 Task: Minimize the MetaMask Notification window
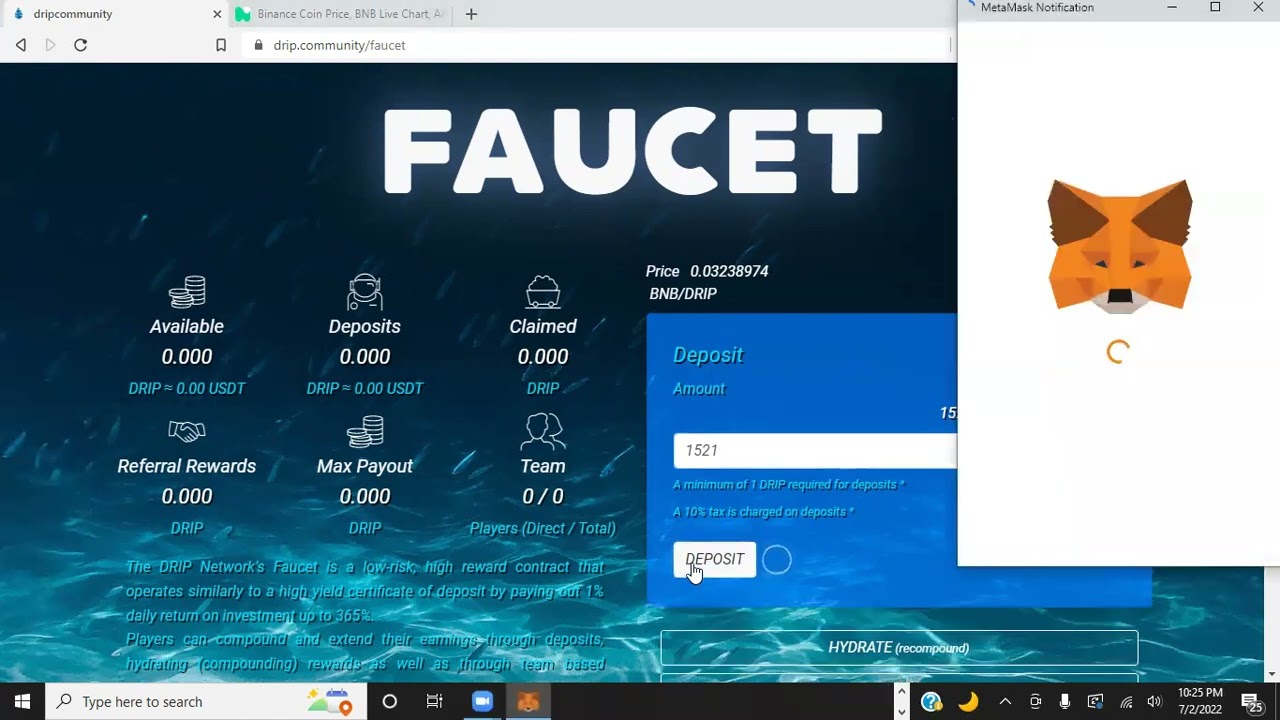[x=1172, y=7]
